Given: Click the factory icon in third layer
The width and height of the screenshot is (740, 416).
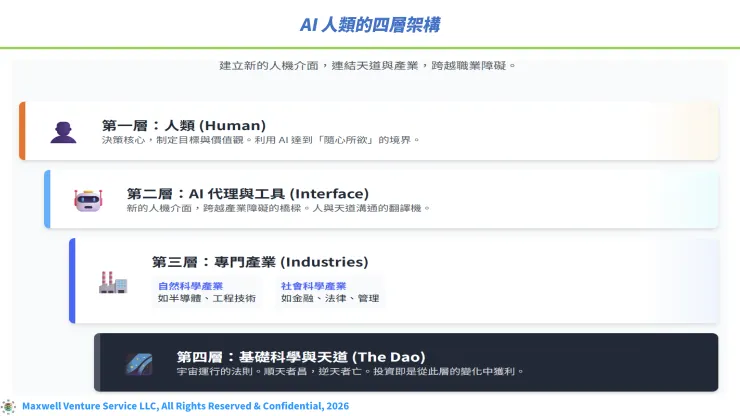Looking at the screenshot, I should (113, 282).
